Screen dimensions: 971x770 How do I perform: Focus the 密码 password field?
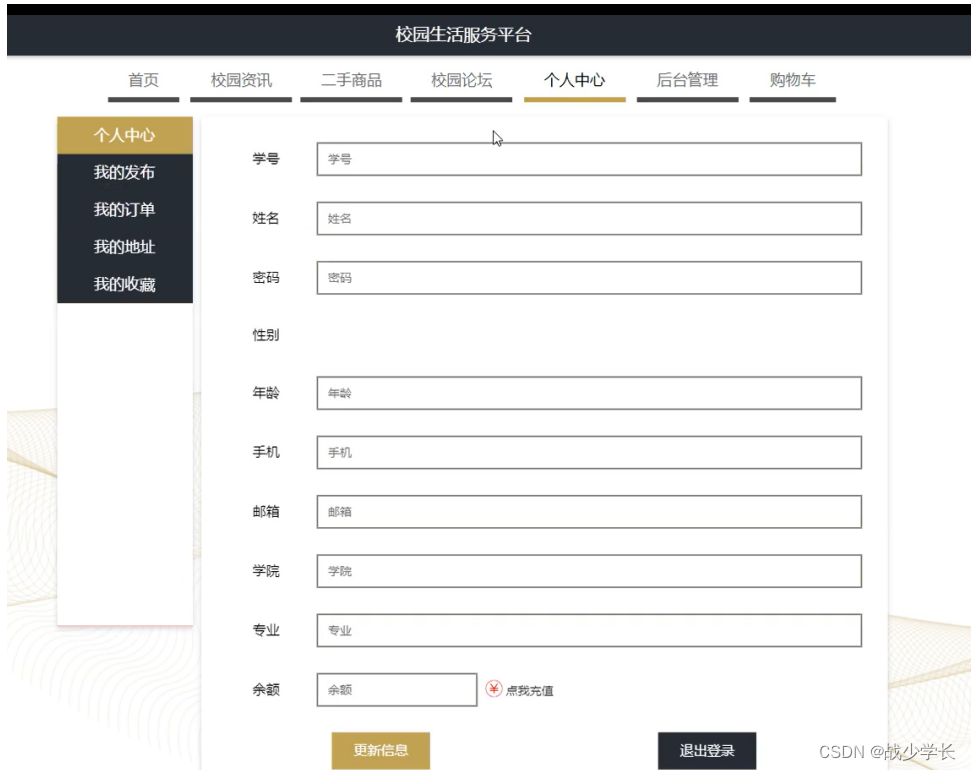coord(587,278)
